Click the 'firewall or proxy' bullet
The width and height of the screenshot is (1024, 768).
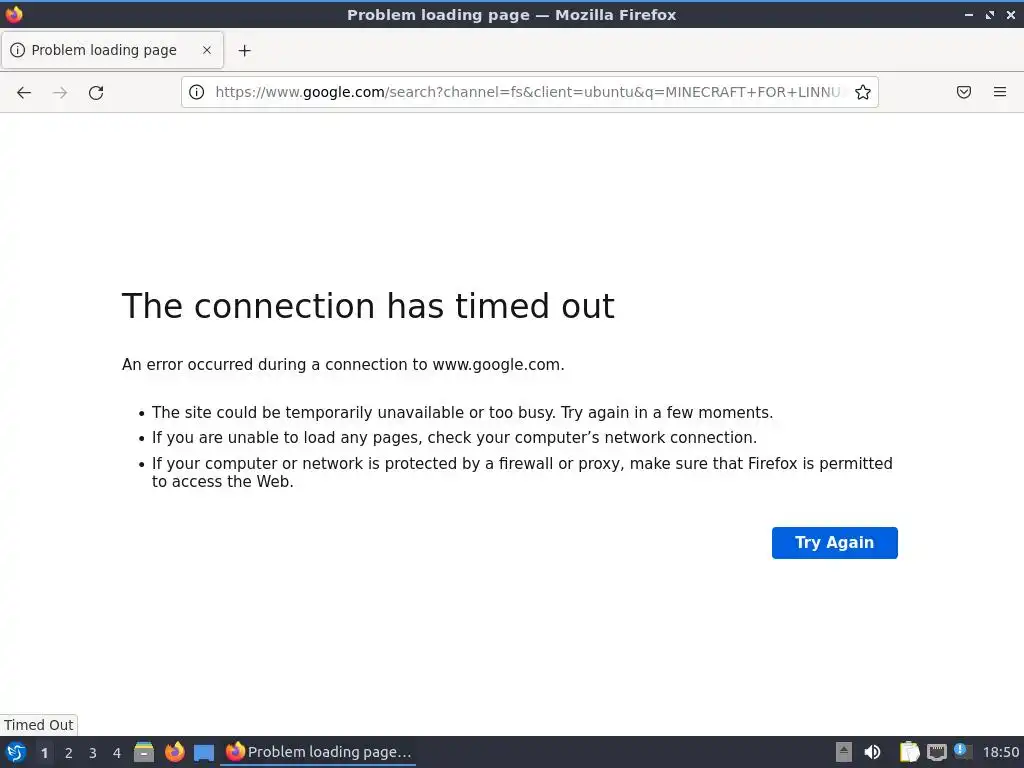pos(522,472)
